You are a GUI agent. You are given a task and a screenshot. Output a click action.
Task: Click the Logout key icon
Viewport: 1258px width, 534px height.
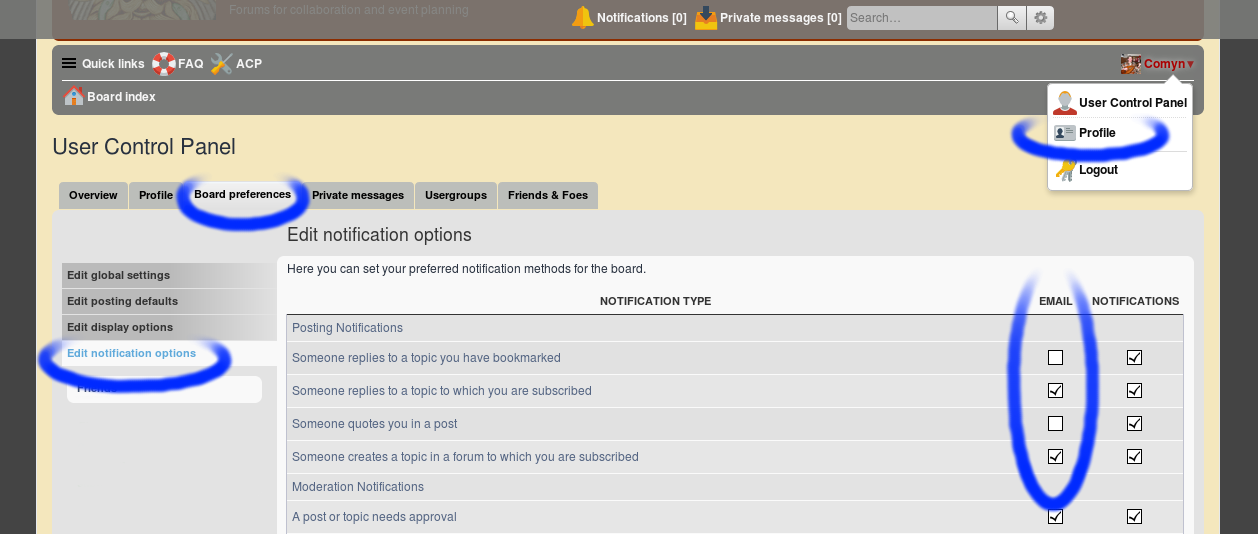pyautogui.click(x=1065, y=170)
